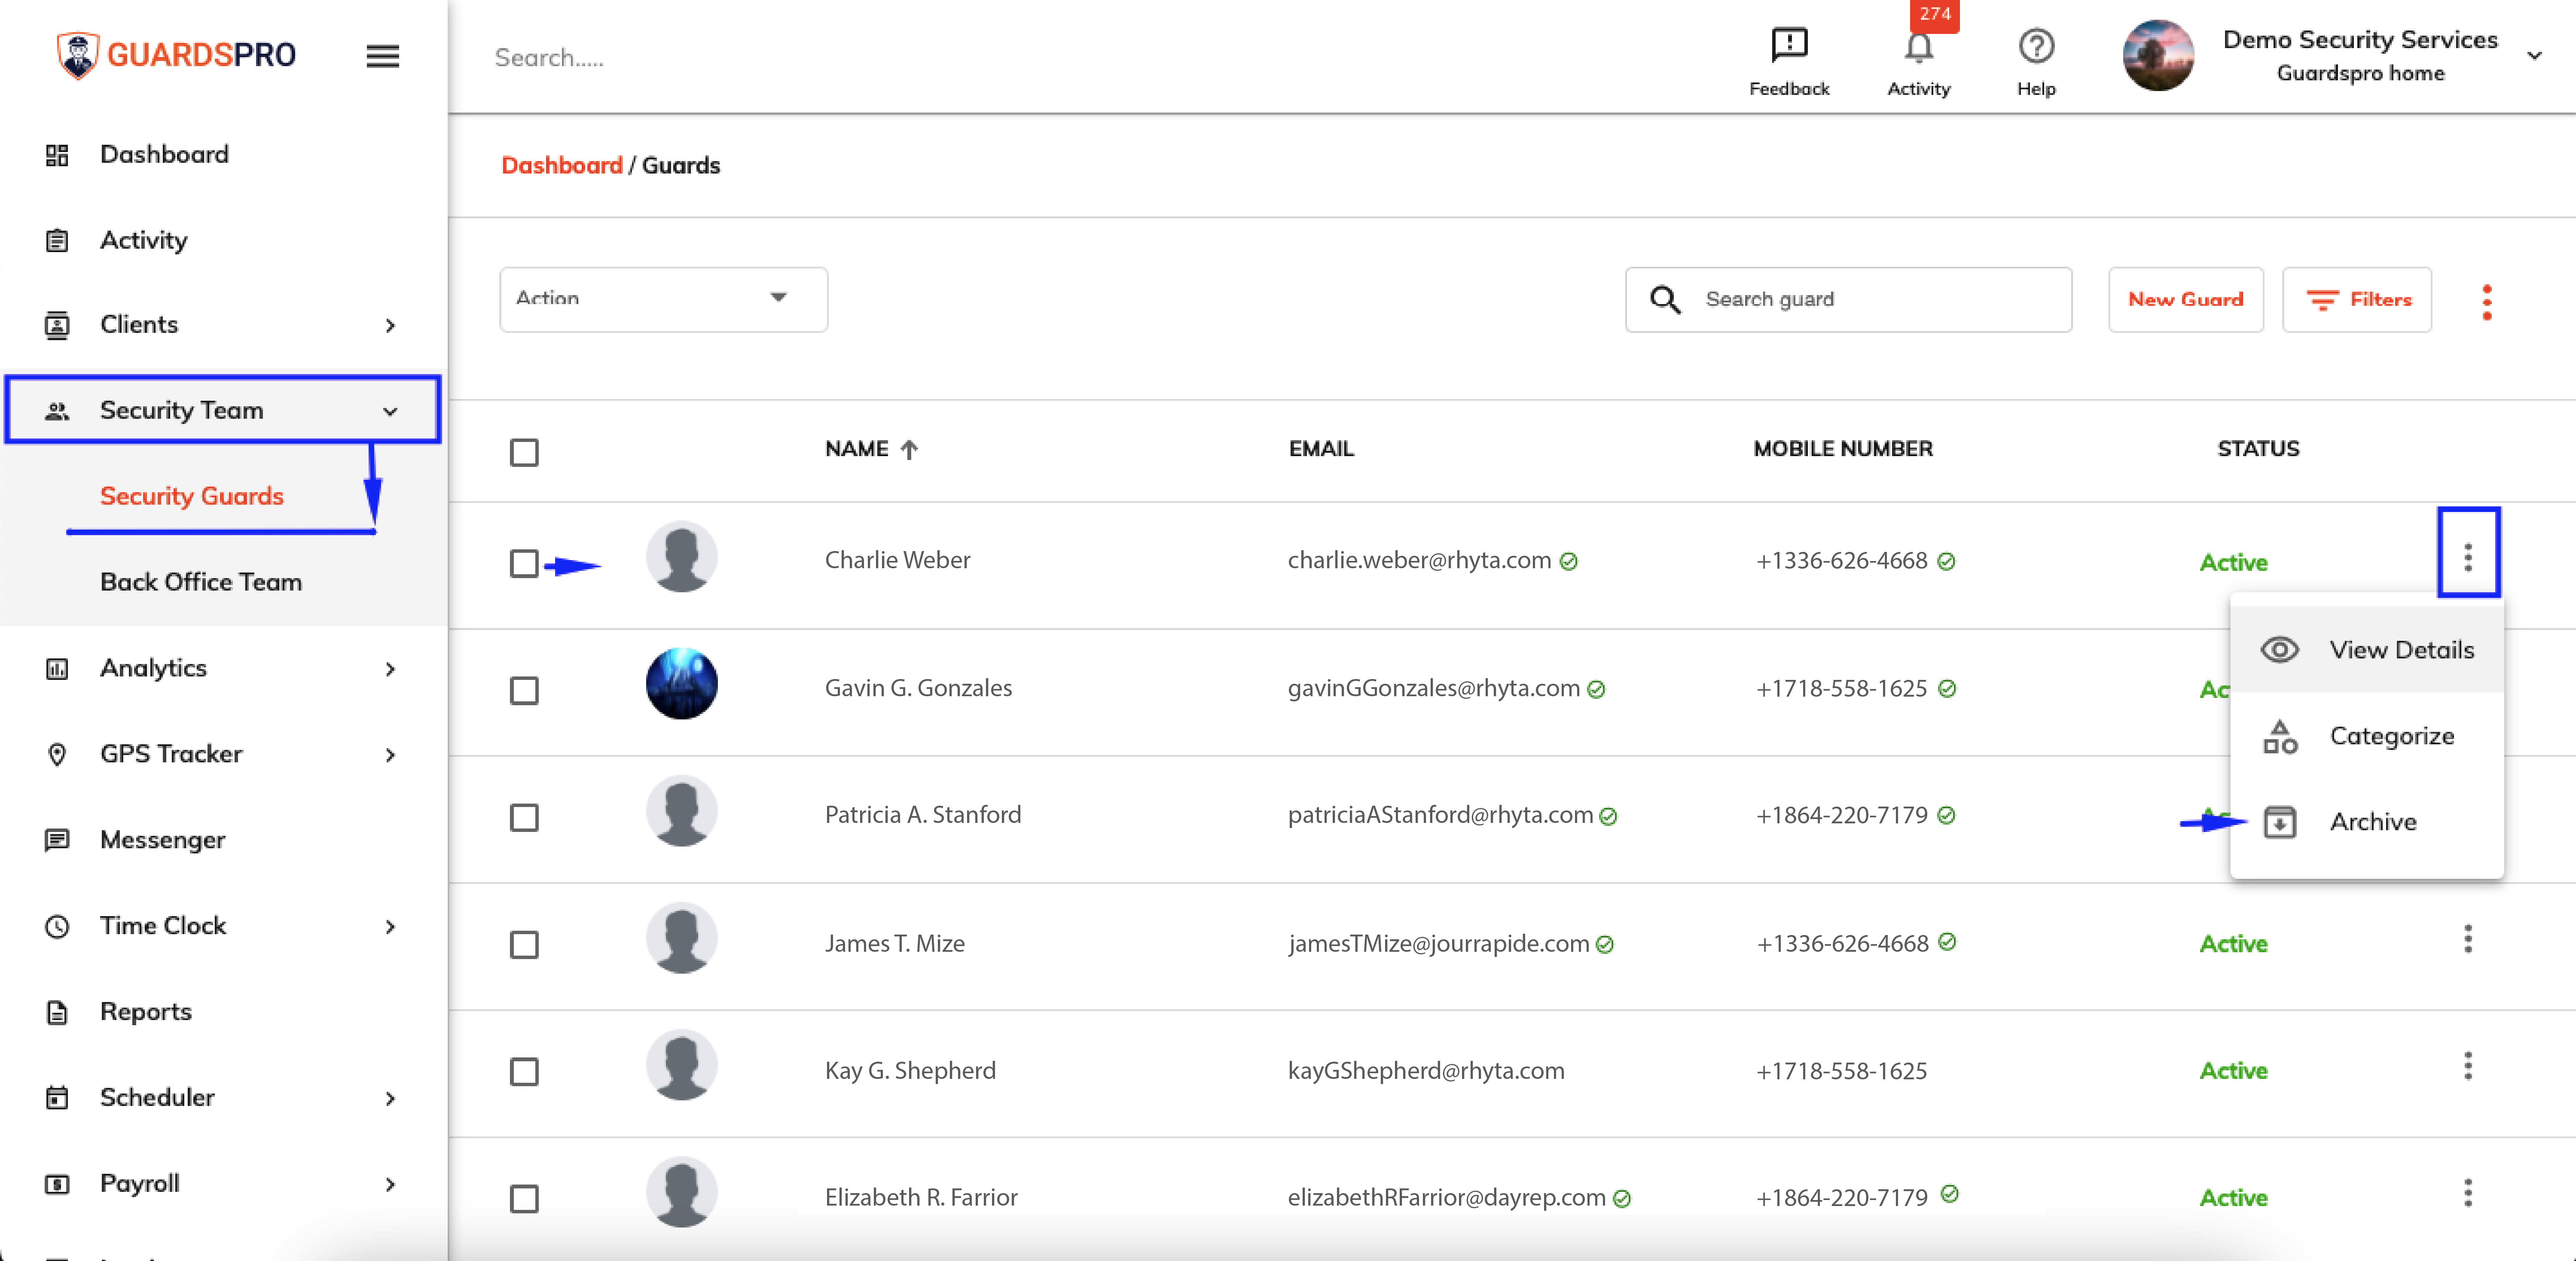Select Back Office Team submenu item
The image size is (2576, 1261).
pos(200,582)
